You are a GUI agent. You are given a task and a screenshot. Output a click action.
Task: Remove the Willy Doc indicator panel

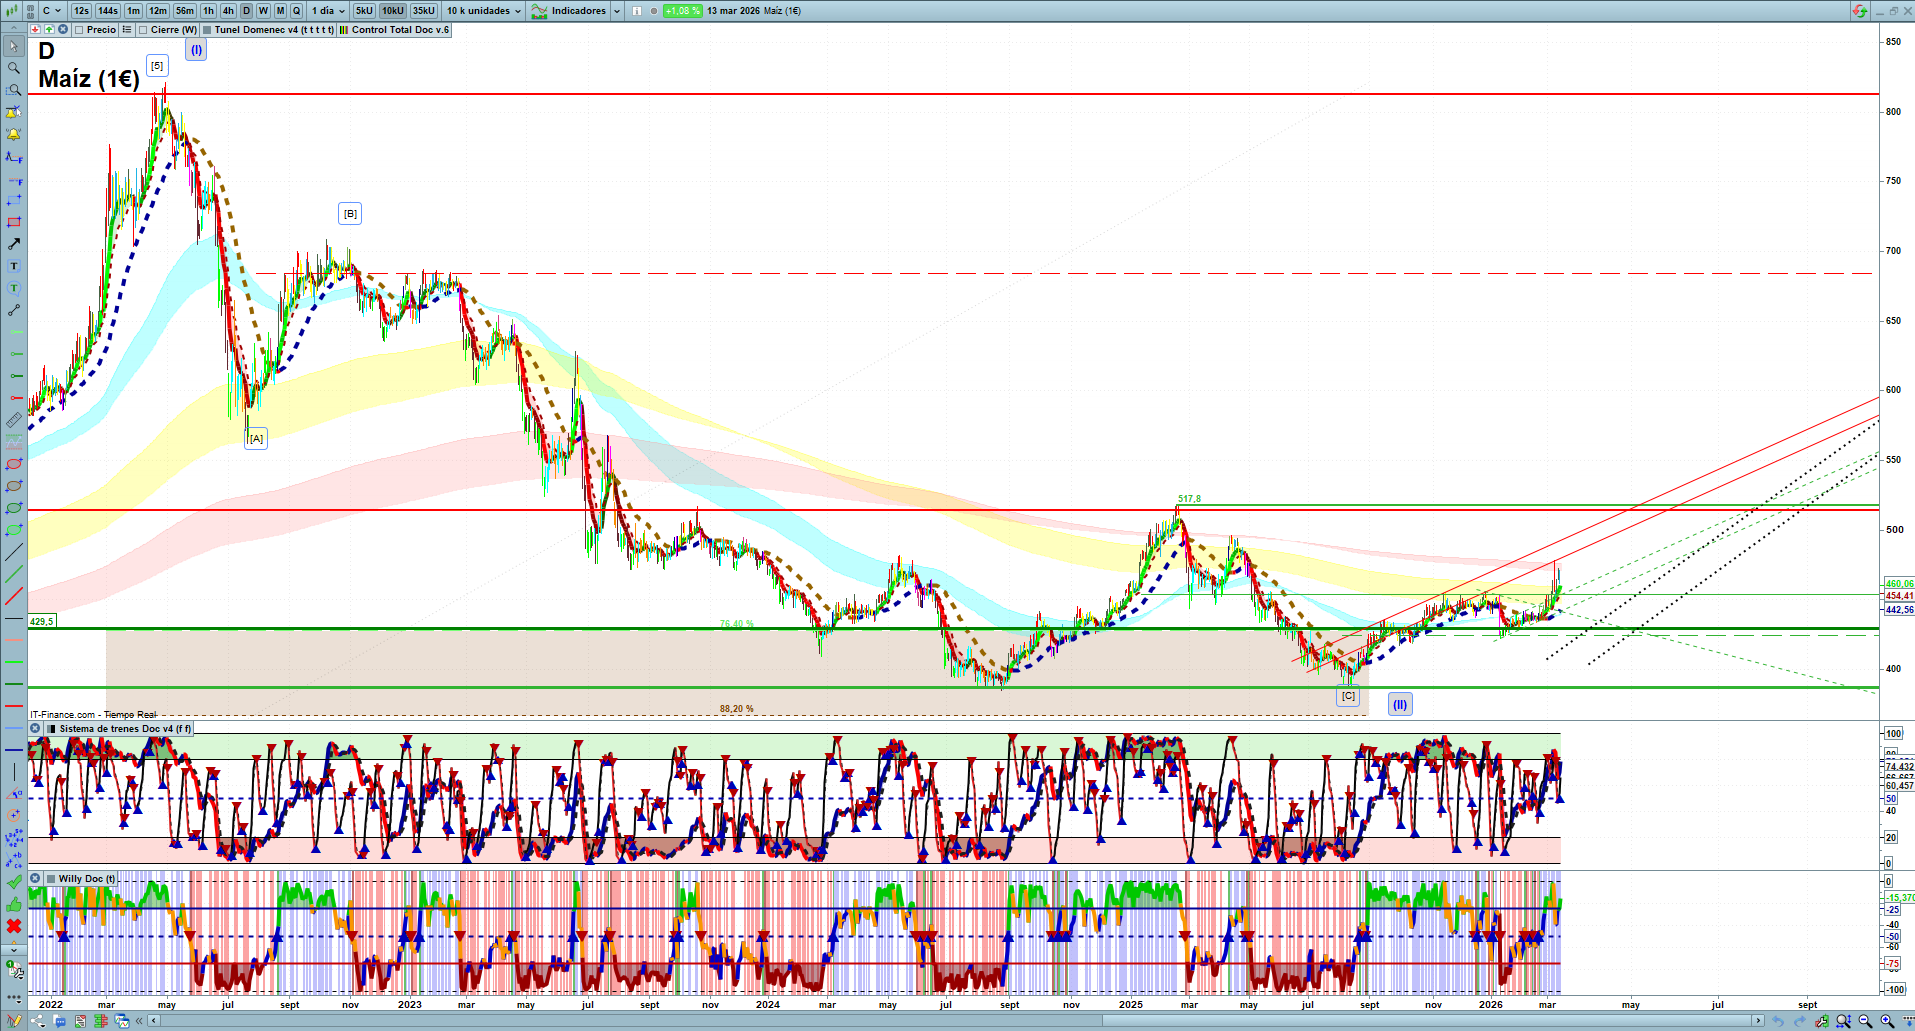35,879
